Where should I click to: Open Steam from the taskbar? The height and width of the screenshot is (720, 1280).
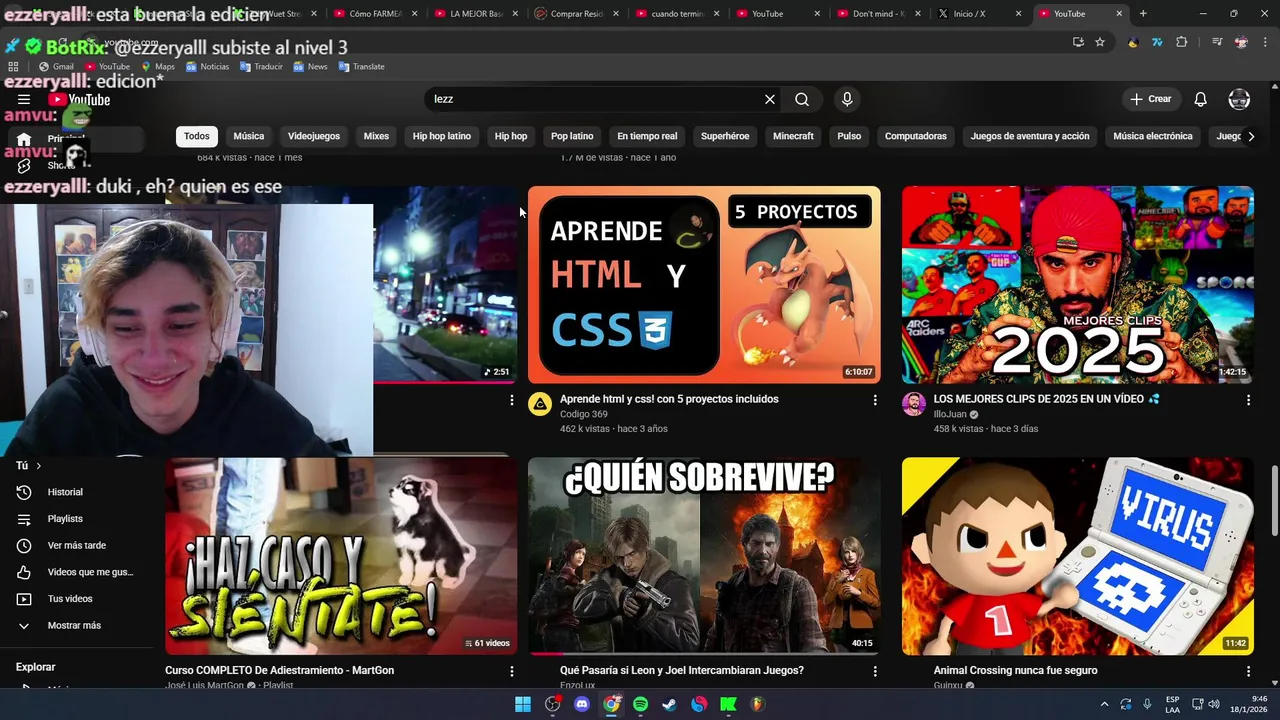click(670, 704)
